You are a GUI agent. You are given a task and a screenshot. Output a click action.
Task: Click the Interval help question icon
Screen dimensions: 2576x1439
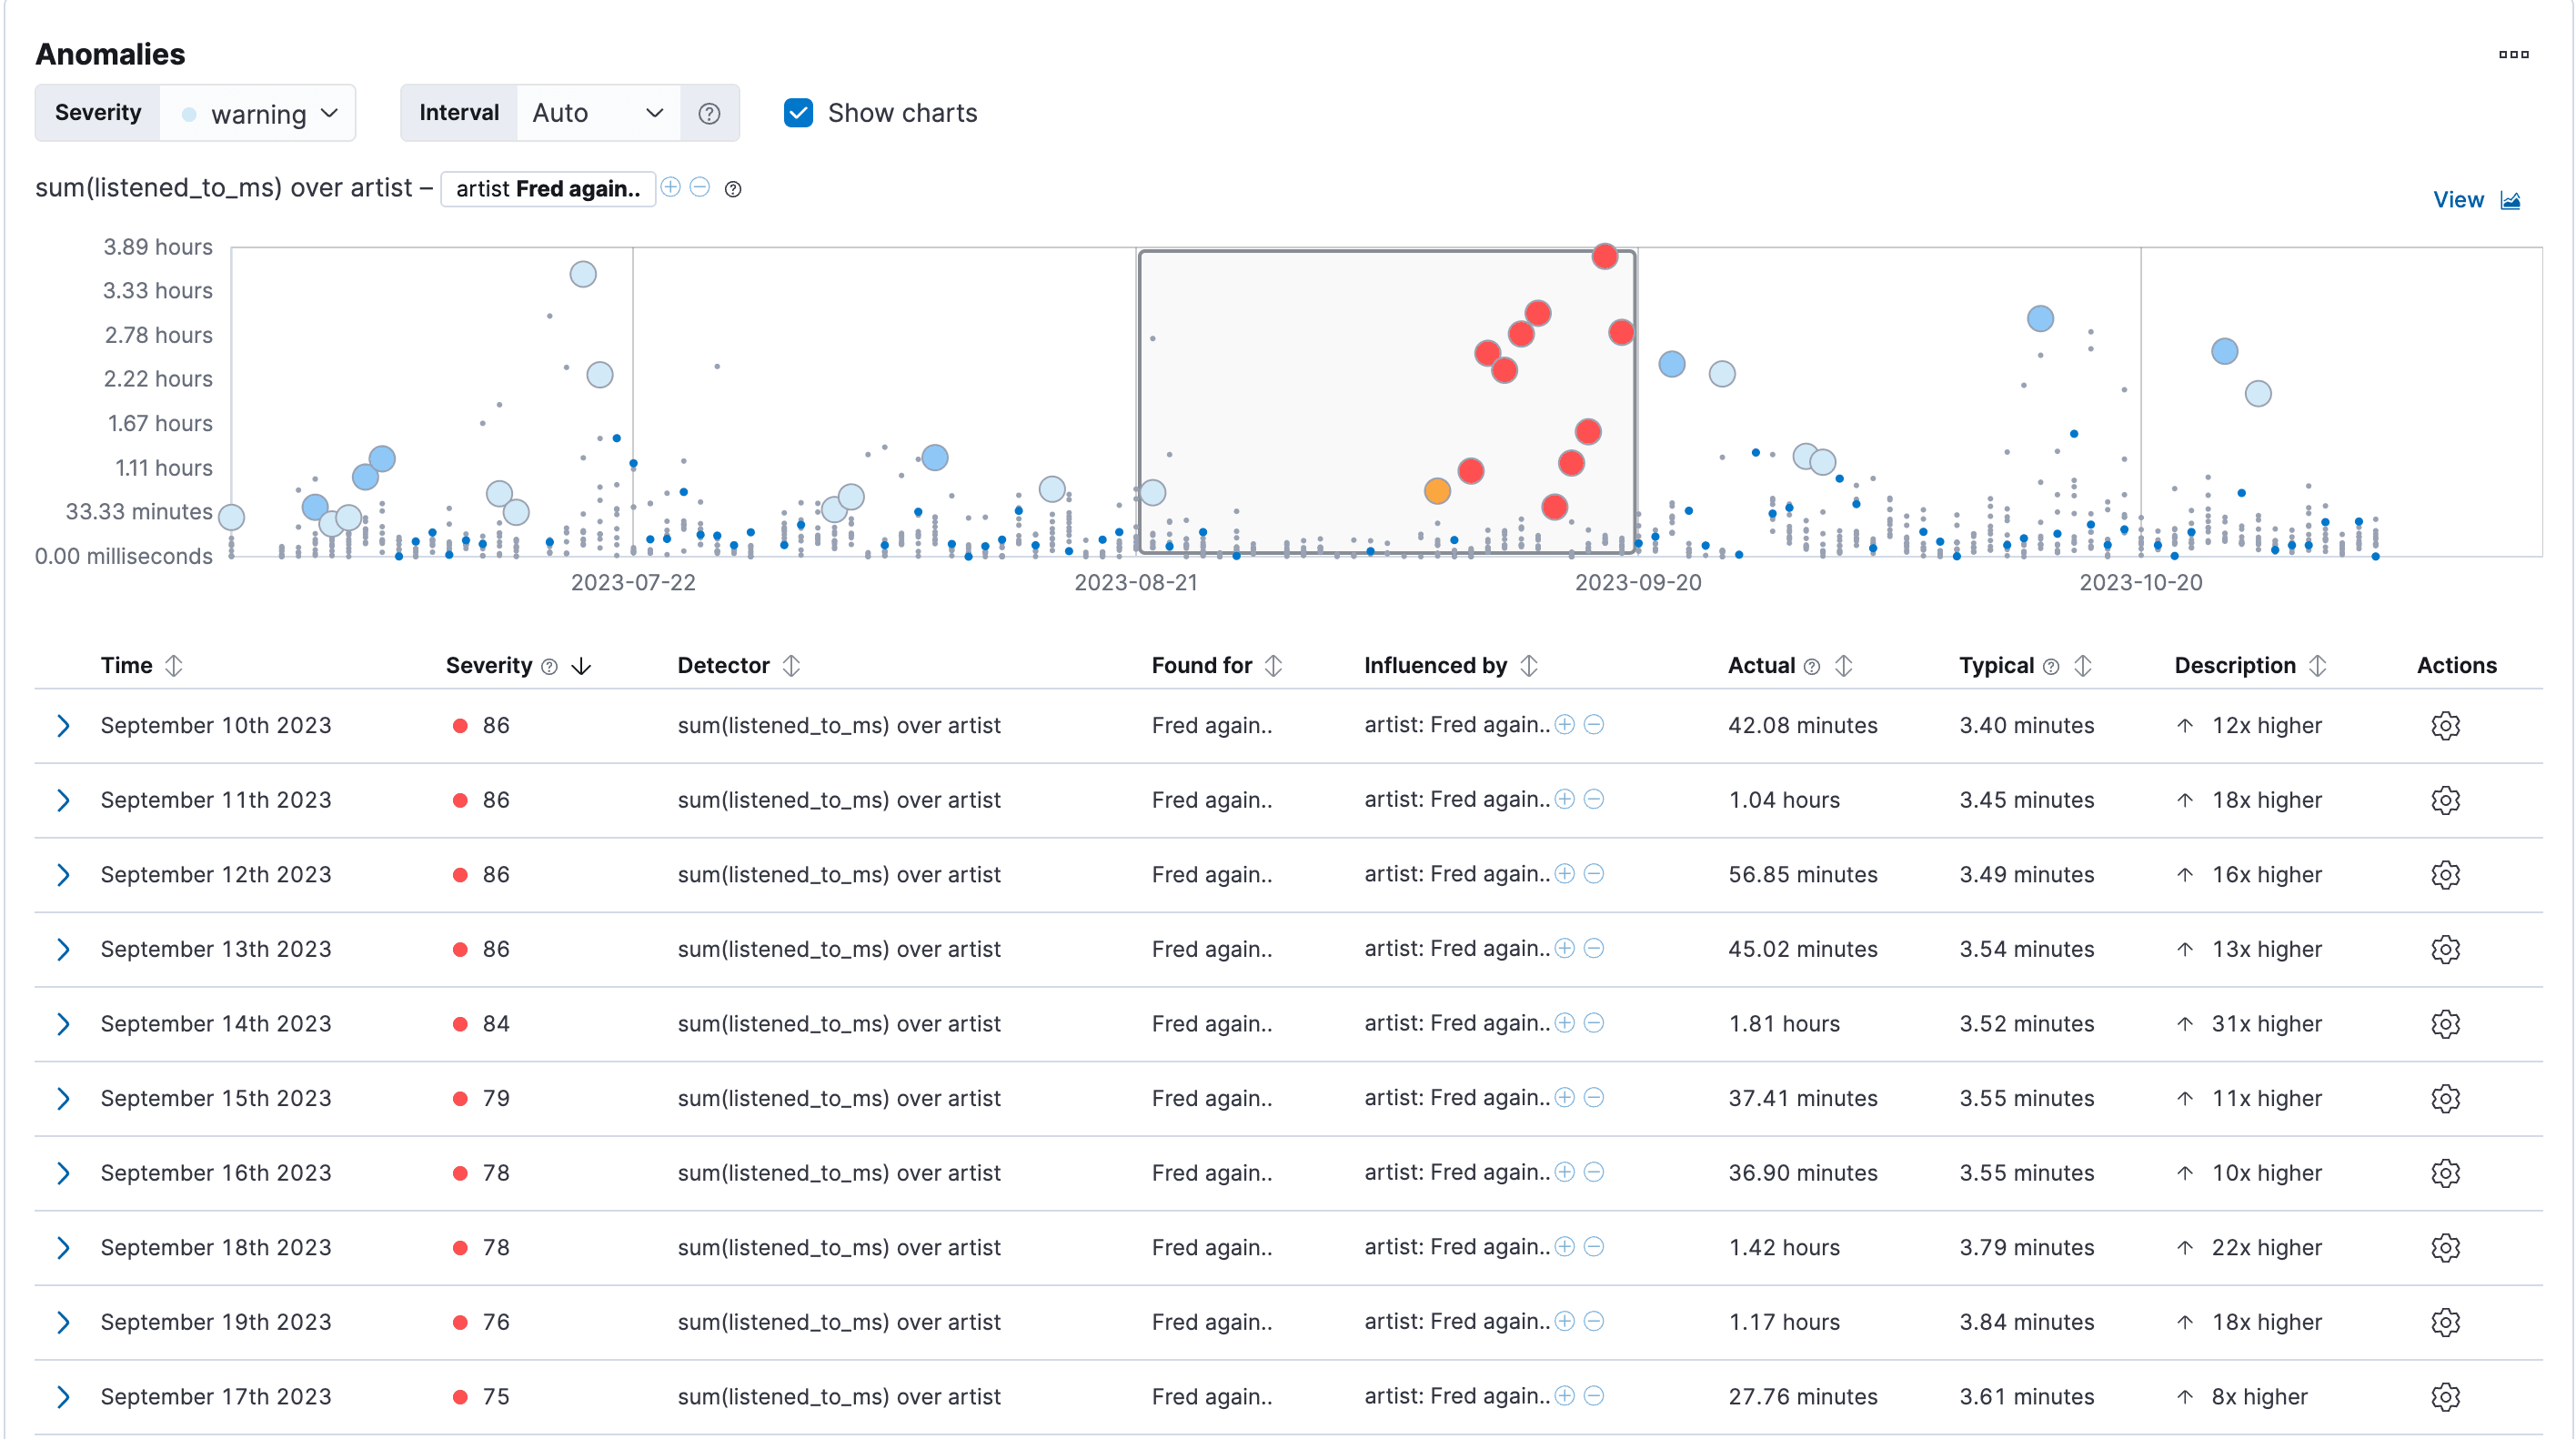tap(709, 113)
